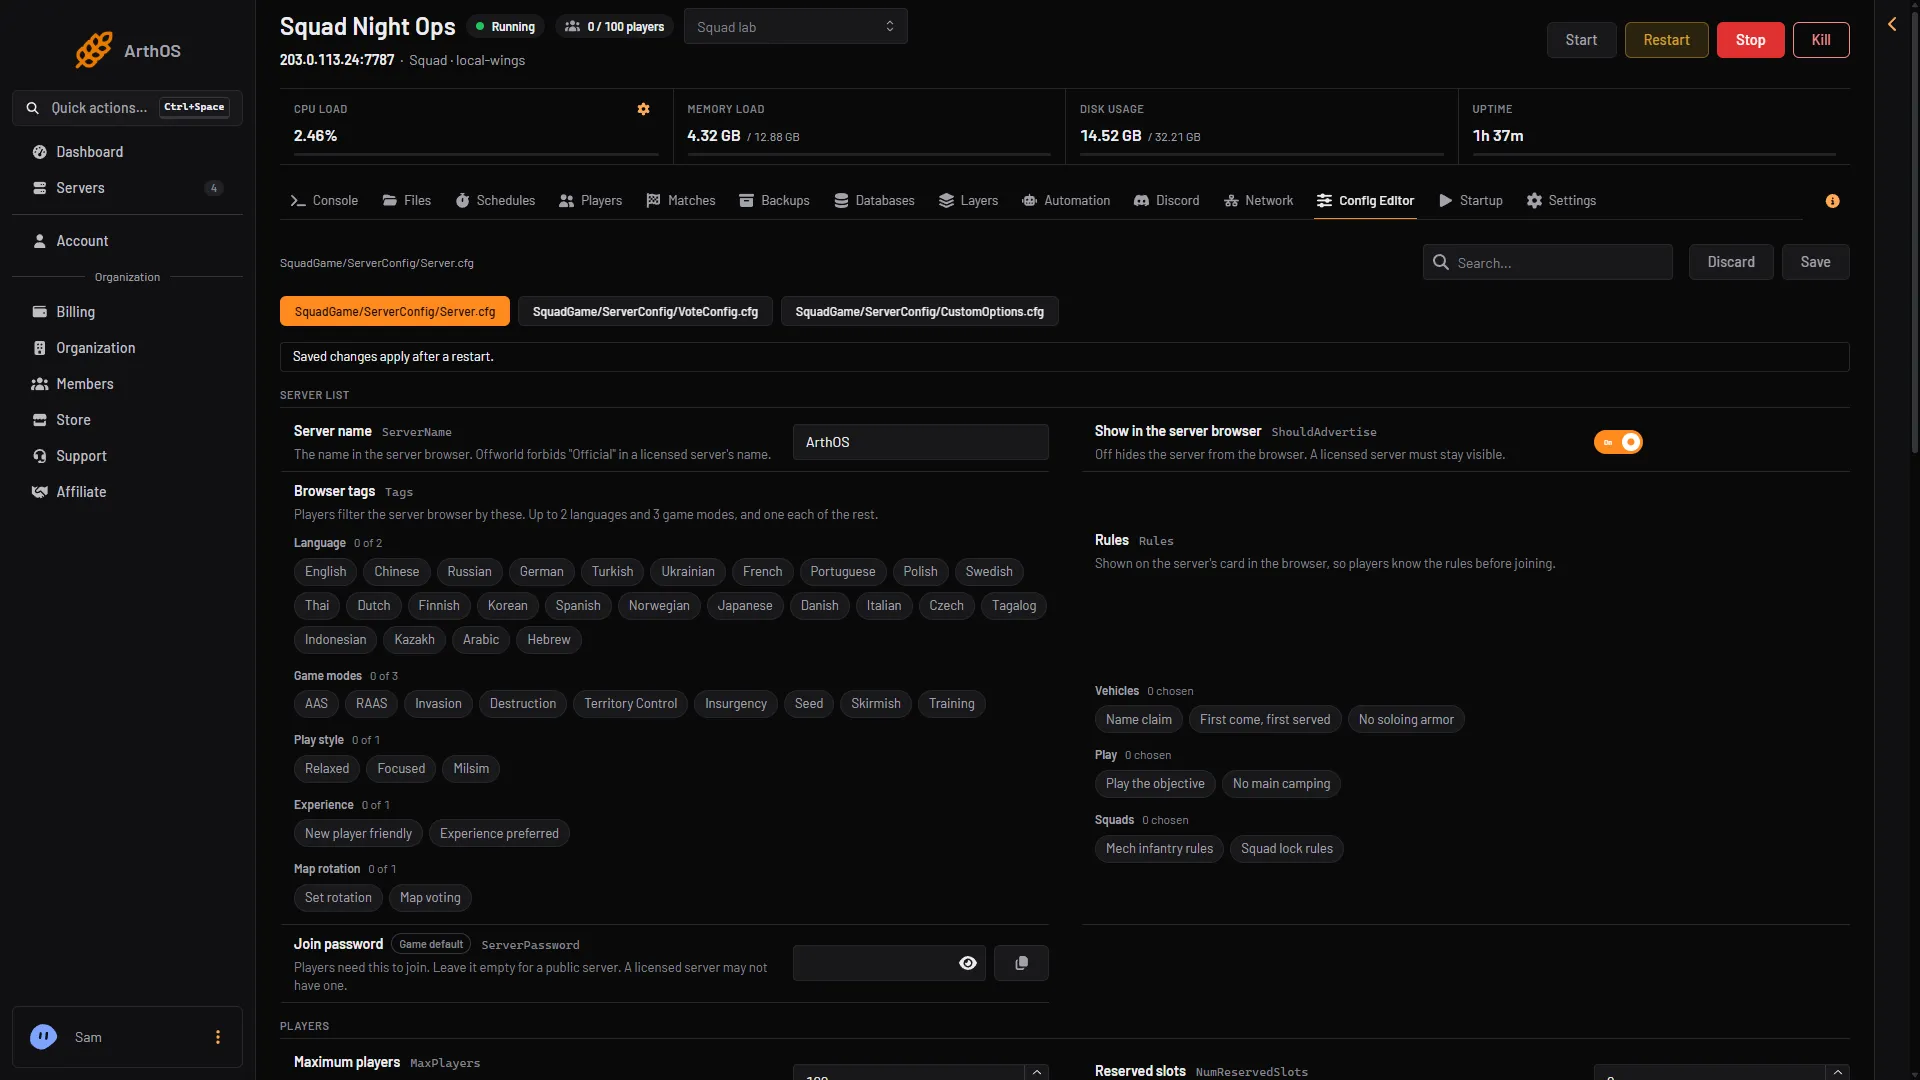Select the Milsim play style tag
1920x1080 pixels.
(471, 769)
